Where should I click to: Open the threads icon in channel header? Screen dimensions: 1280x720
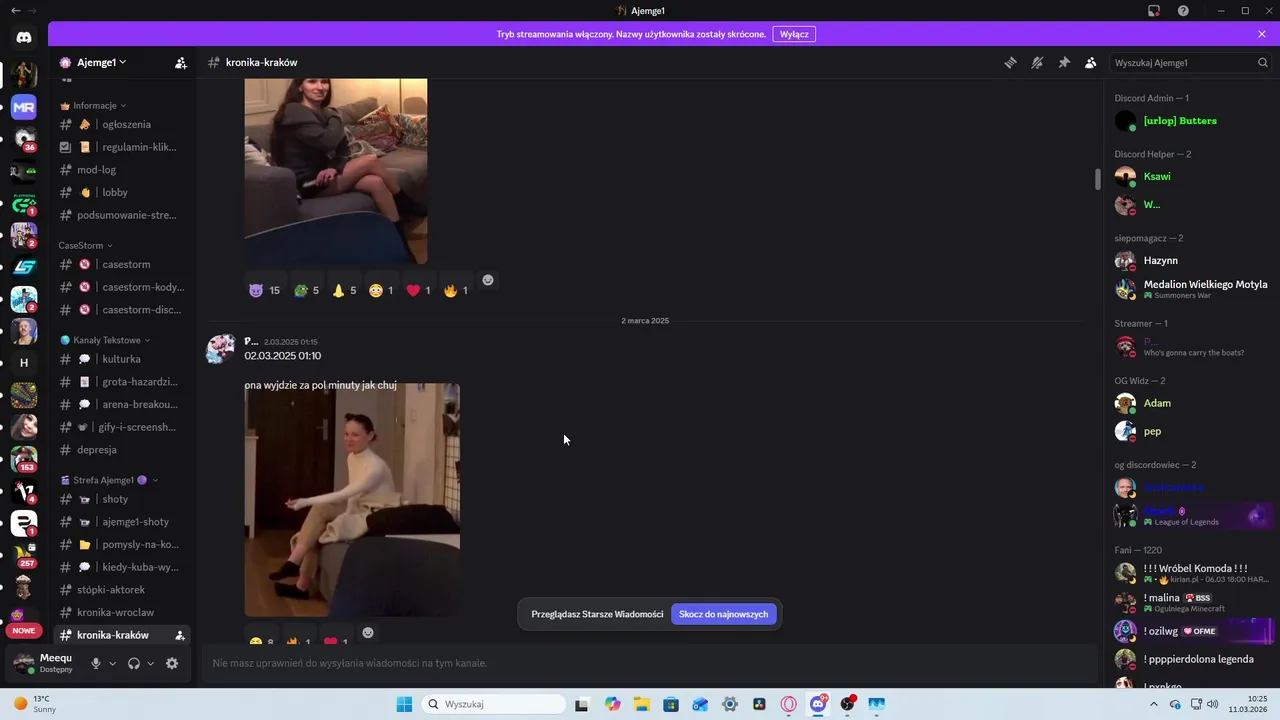[x=1010, y=62]
